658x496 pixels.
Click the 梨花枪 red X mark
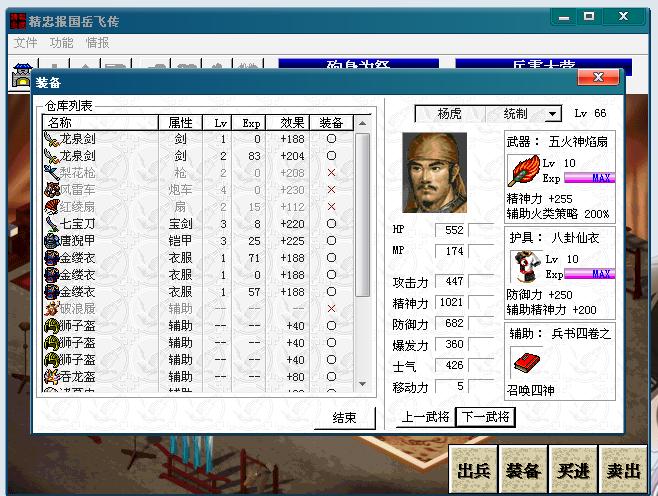pyautogui.click(x=331, y=172)
